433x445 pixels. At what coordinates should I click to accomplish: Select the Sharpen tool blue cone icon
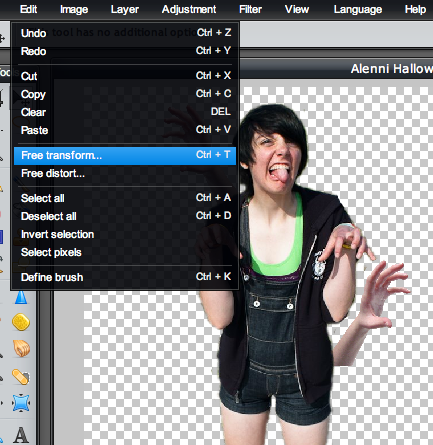pos(21,297)
